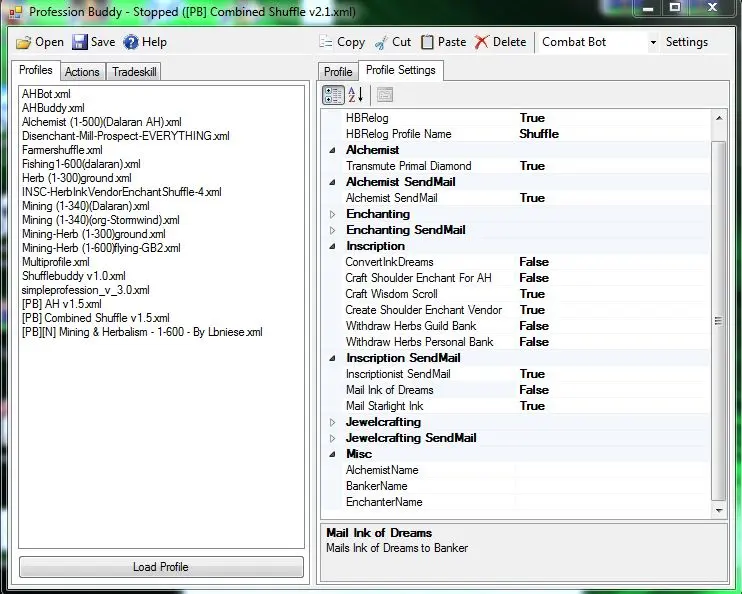Click the red Delete X icon
742x594 pixels.
click(482, 42)
